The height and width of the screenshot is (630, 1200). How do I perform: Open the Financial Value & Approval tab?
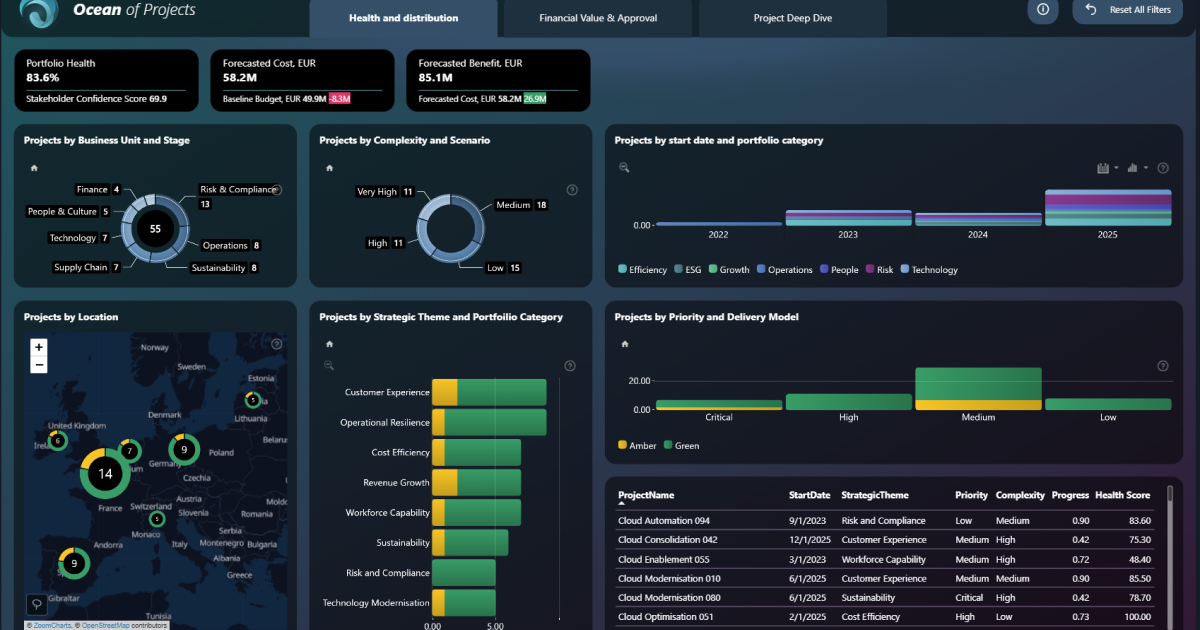[x=599, y=18]
